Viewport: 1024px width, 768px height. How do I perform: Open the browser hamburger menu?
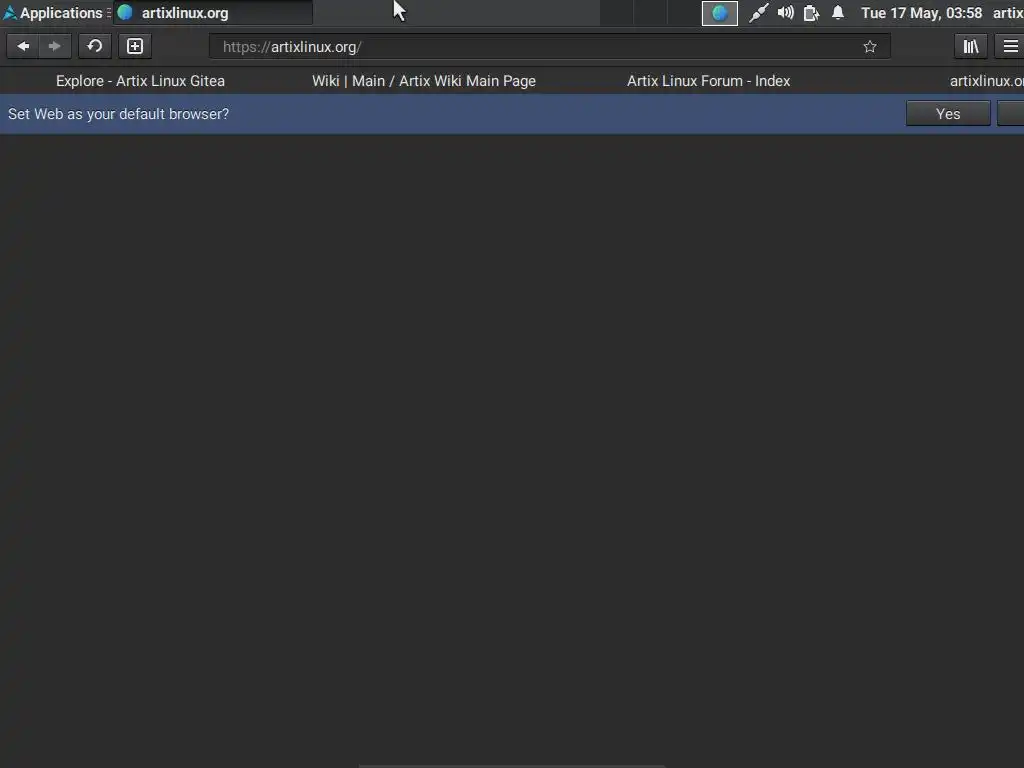(1010, 46)
